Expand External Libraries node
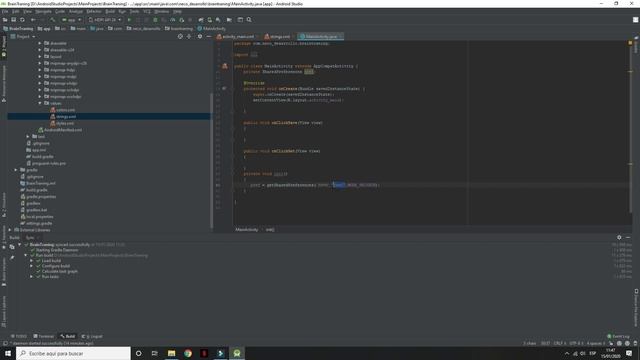This screenshot has width=640, height=360. pyautogui.click(x=10, y=230)
